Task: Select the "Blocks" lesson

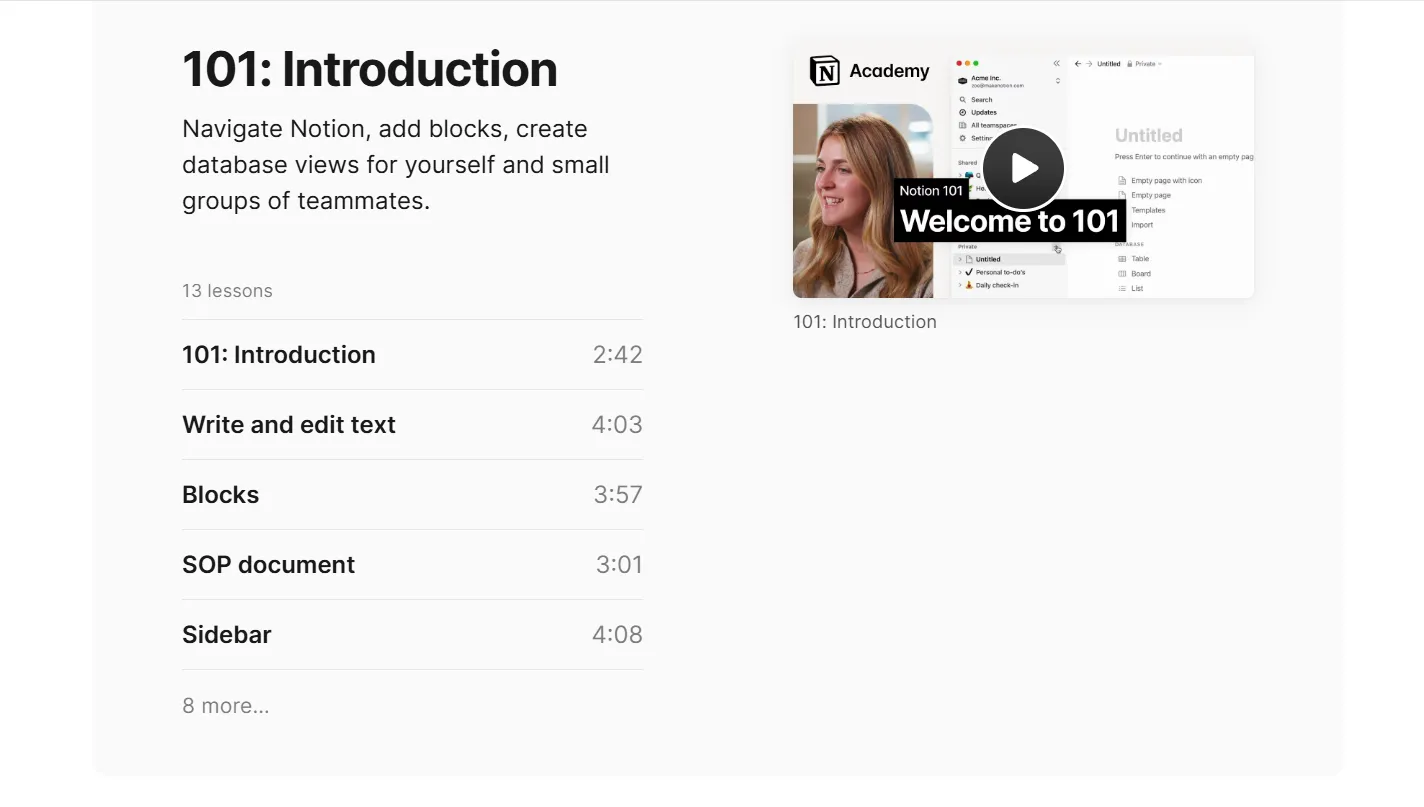Action: [x=221, y=495]
